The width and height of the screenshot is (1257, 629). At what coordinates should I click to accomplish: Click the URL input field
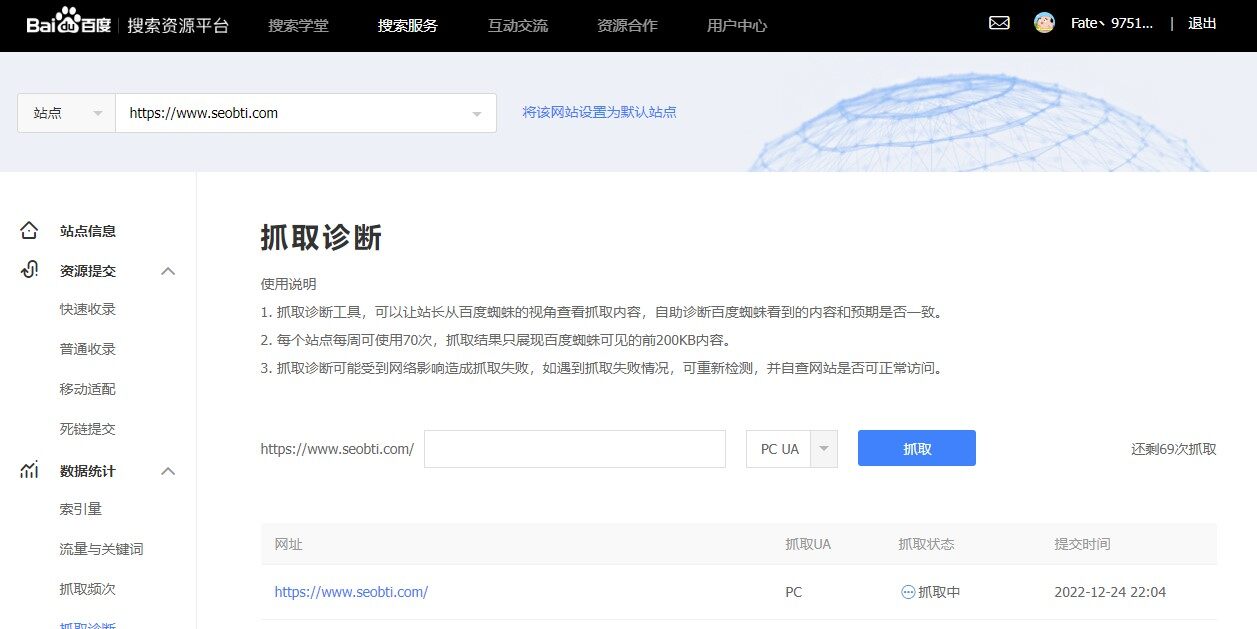[575, 448]
